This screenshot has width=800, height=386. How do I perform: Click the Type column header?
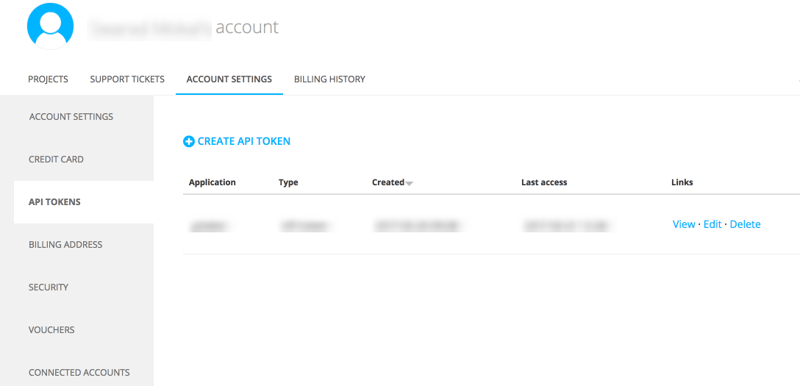click(x=288, y=182)
